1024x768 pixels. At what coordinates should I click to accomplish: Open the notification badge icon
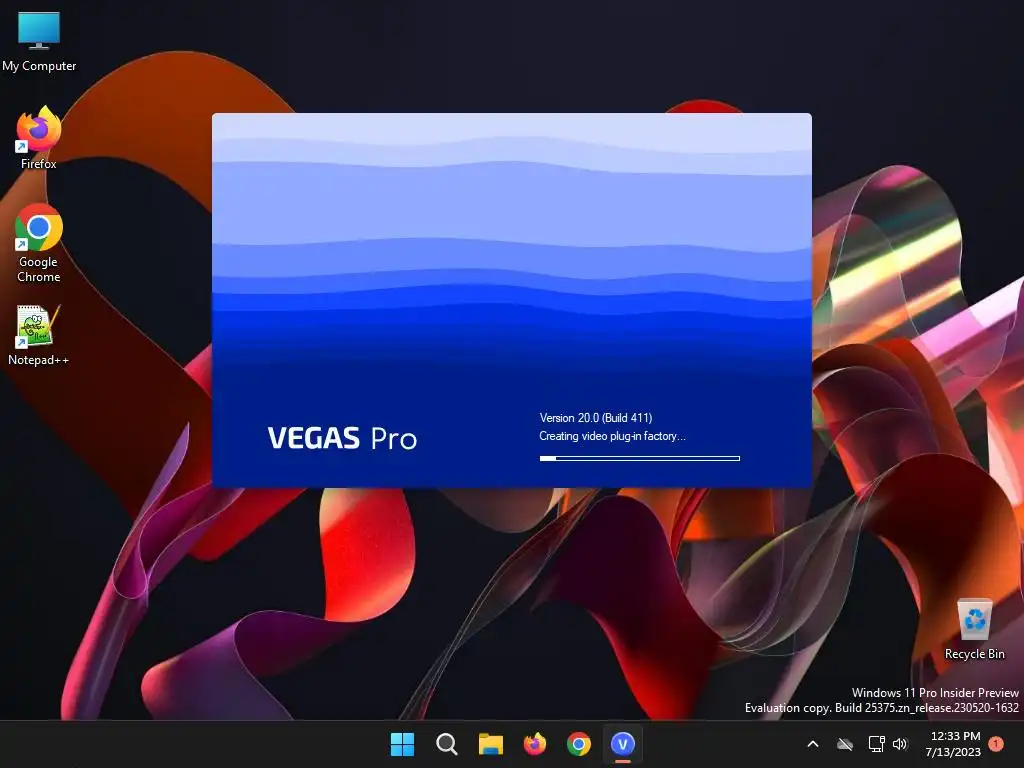996,744
